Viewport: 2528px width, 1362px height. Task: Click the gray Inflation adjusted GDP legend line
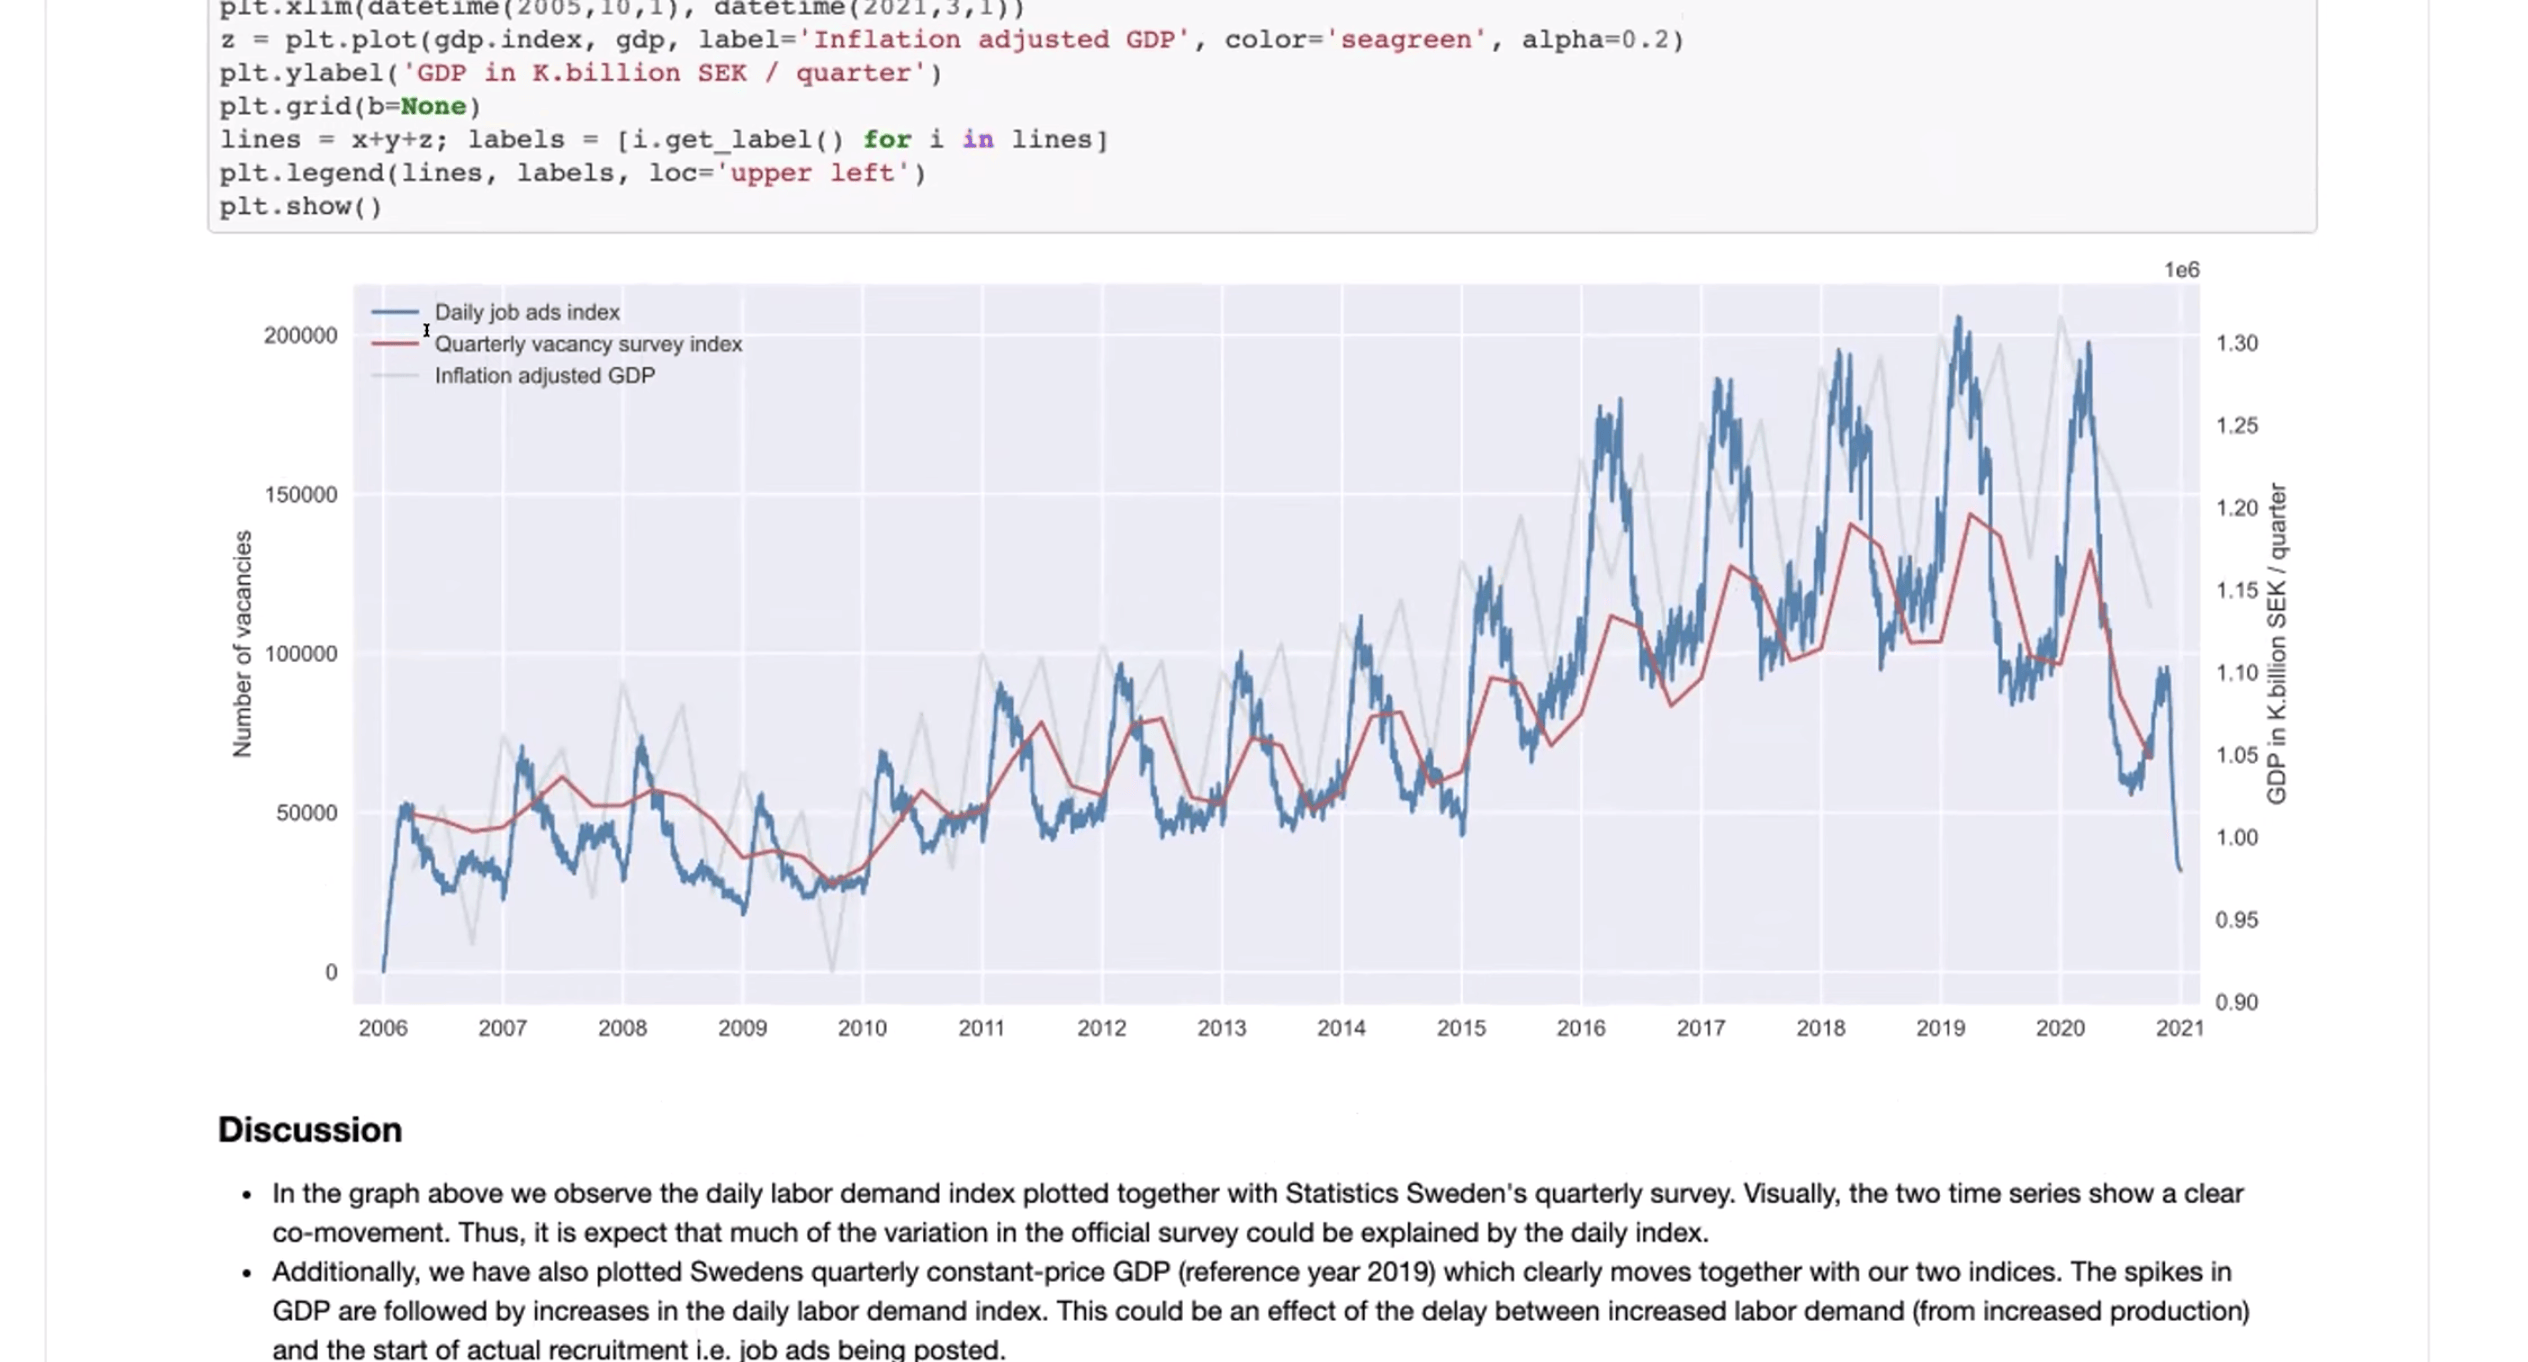tap(395, 377)
